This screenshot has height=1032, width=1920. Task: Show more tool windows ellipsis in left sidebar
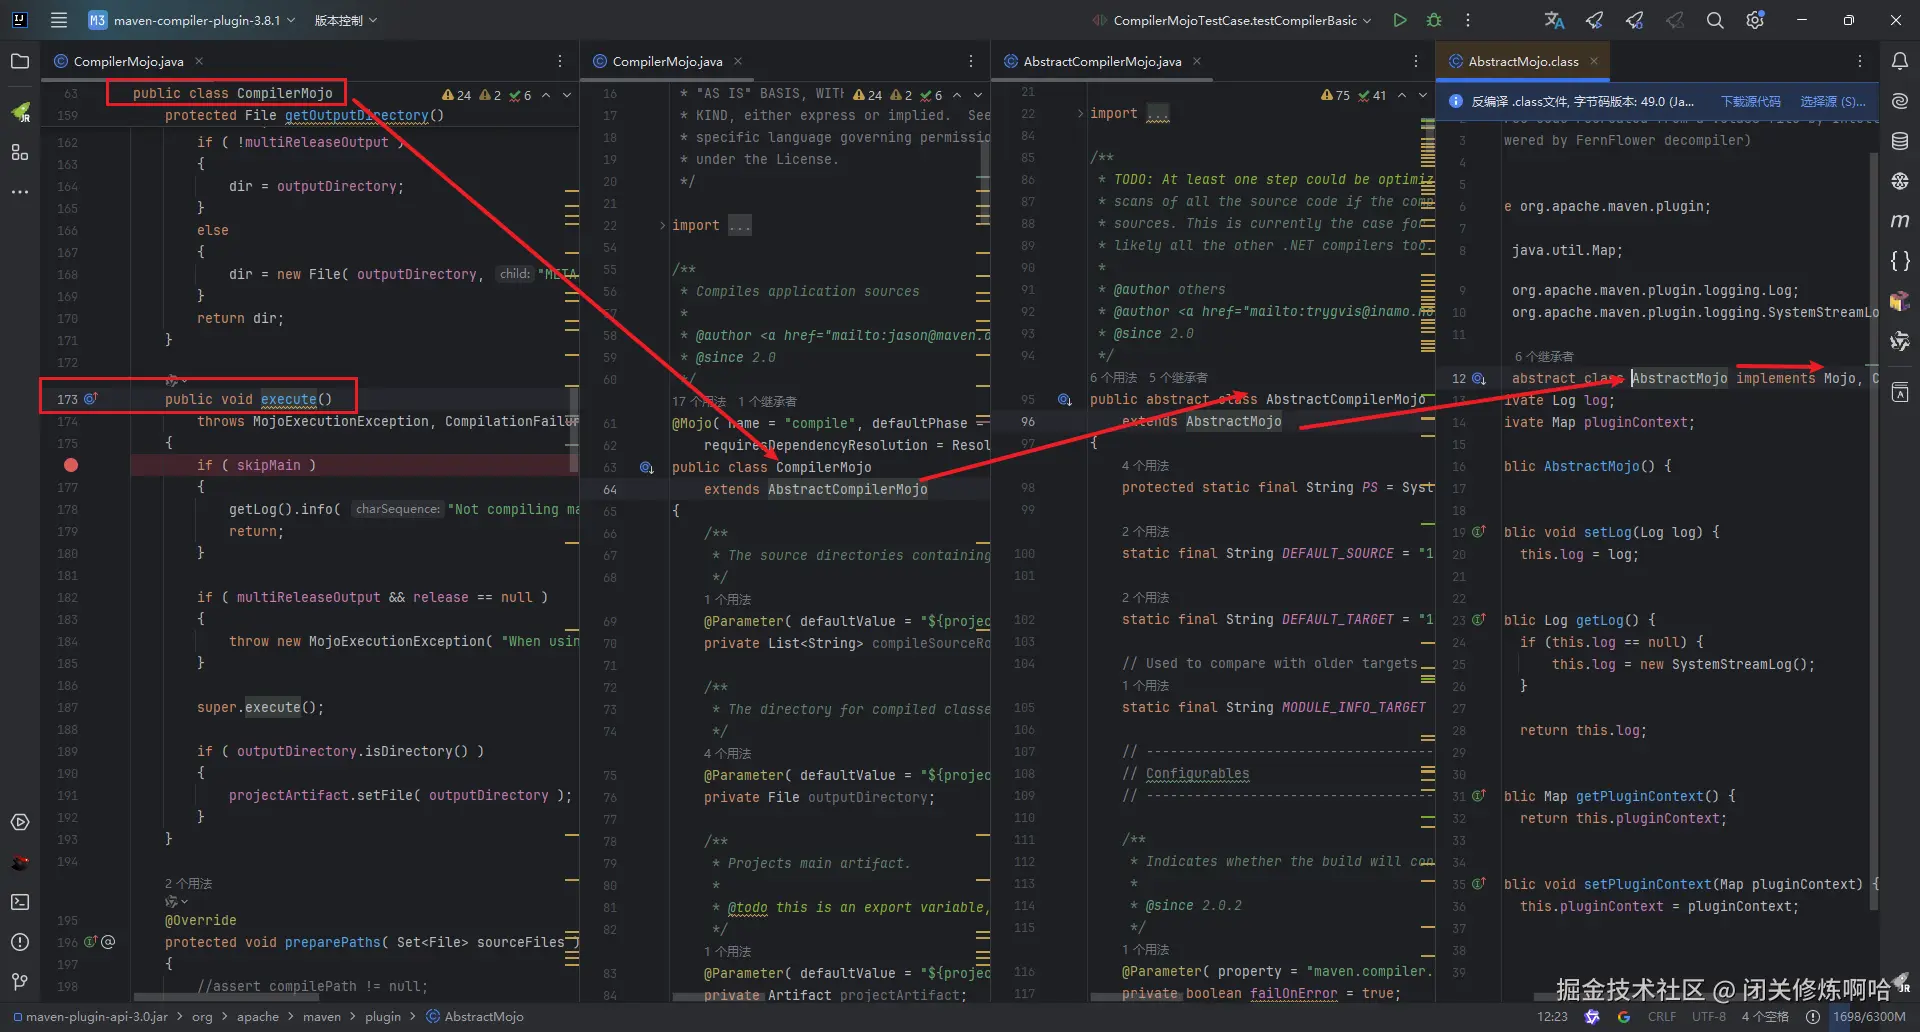click(x=20, y=191)
